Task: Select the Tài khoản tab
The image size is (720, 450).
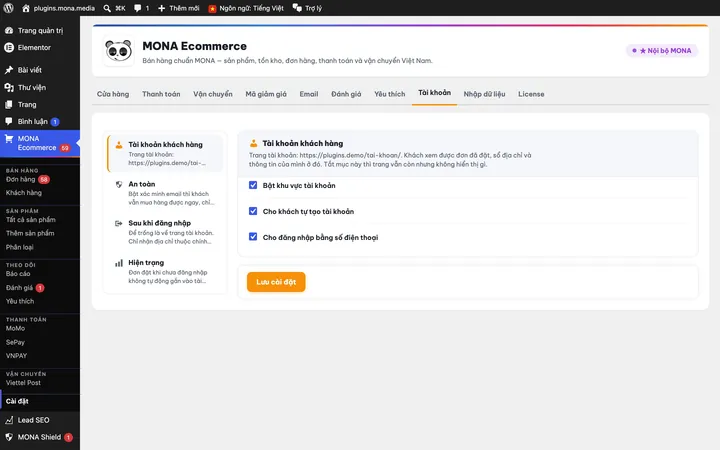Action: point(434,93)
